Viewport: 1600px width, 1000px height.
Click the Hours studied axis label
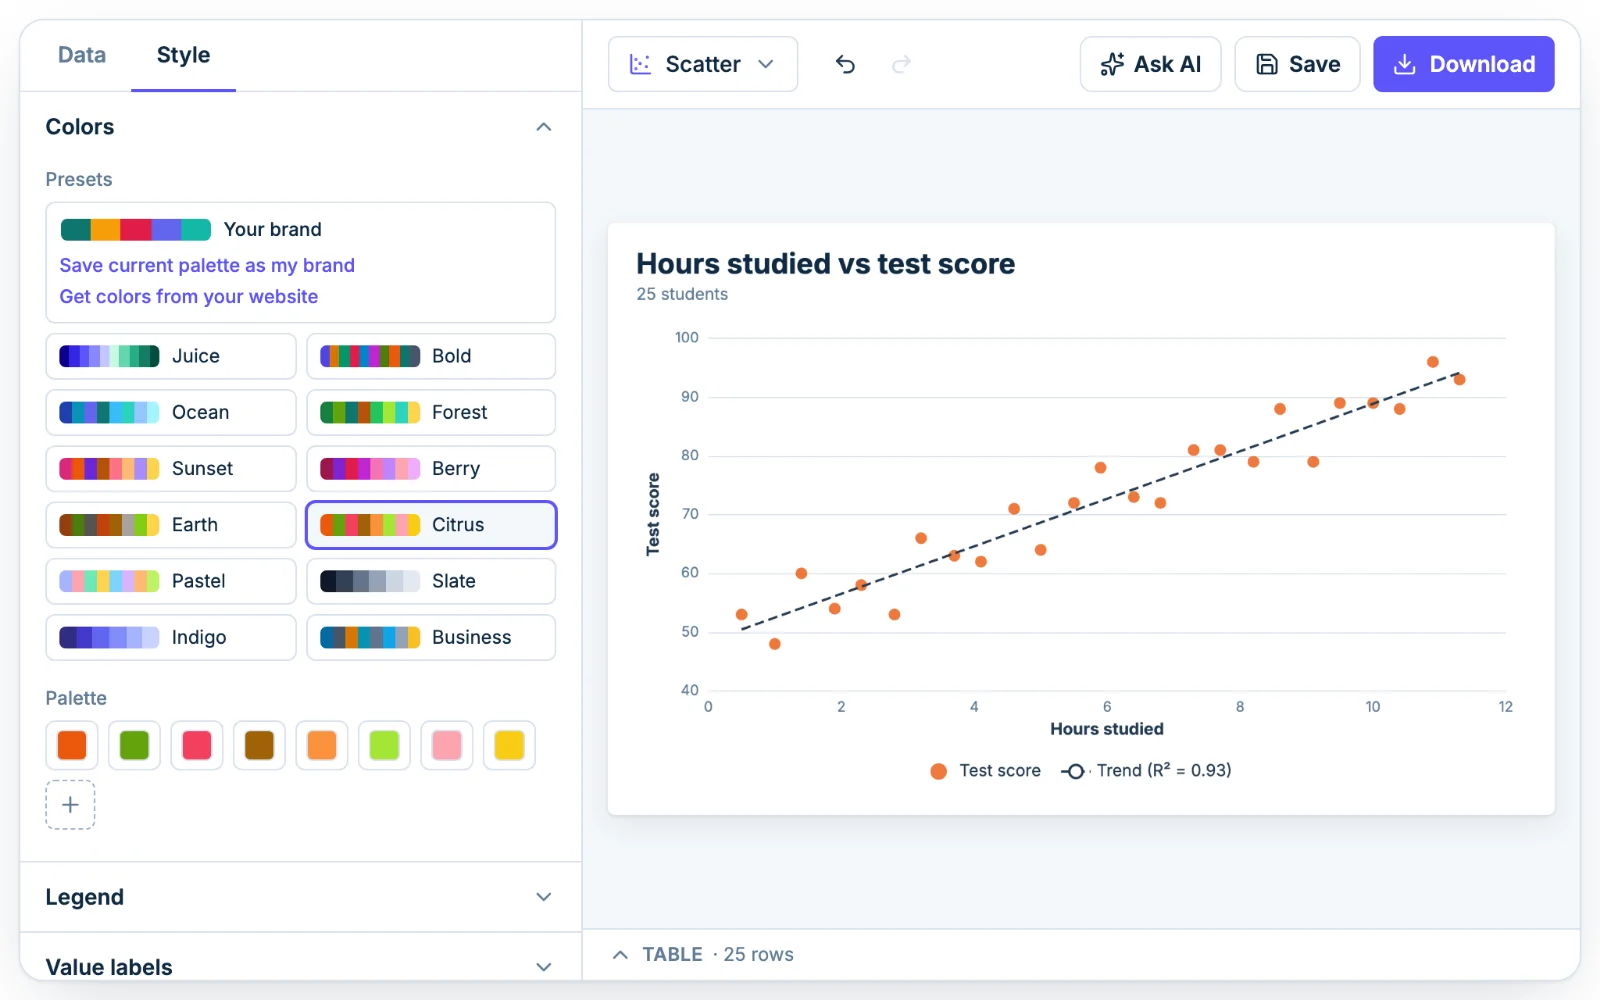point(1107,729)
